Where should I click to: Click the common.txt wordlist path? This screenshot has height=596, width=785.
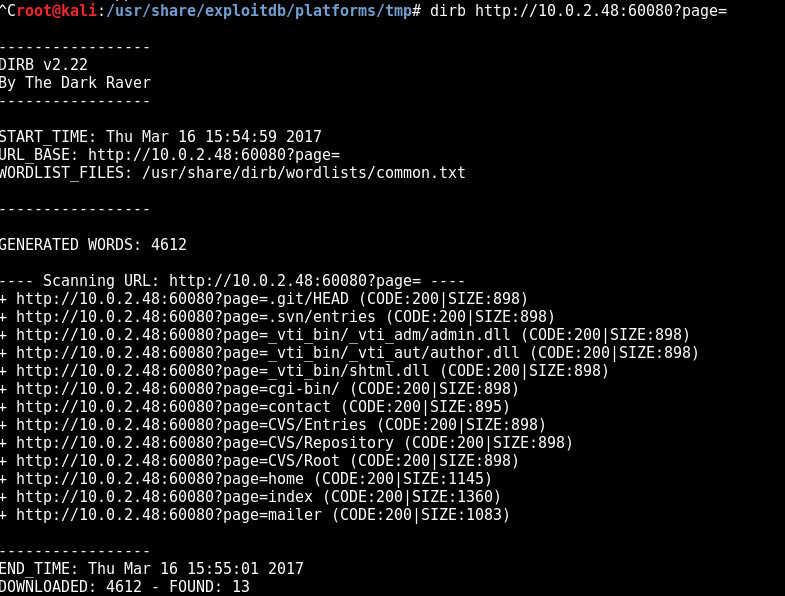[304, 173]
